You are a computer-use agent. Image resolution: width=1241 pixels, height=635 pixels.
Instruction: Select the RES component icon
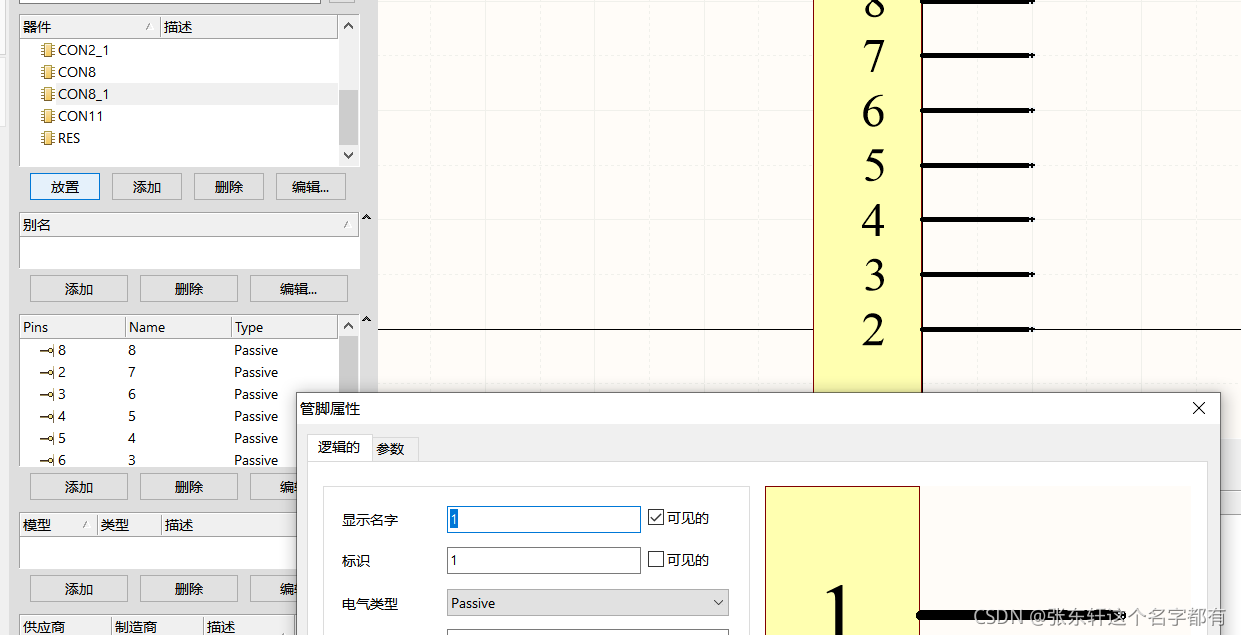[48, 138]
